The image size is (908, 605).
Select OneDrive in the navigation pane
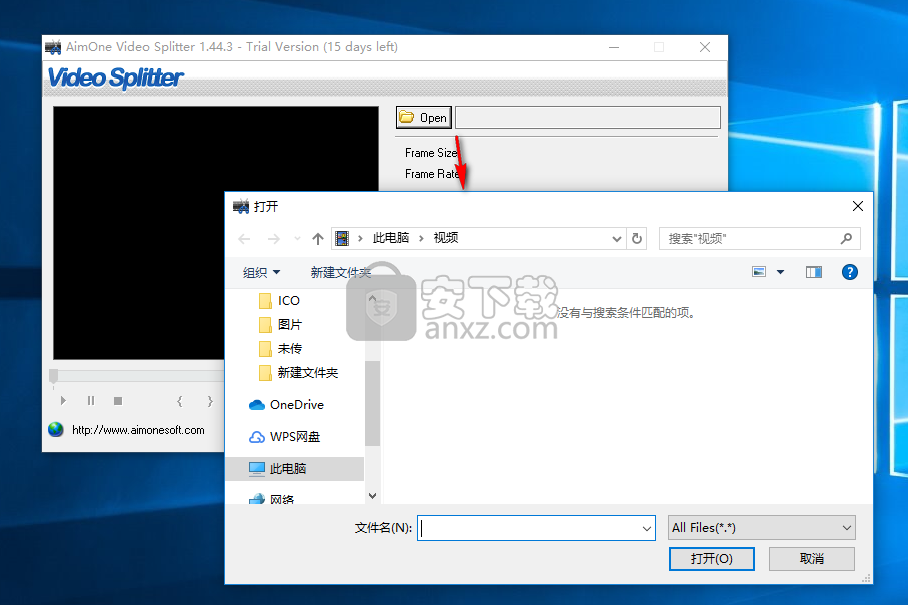(286, 405)
